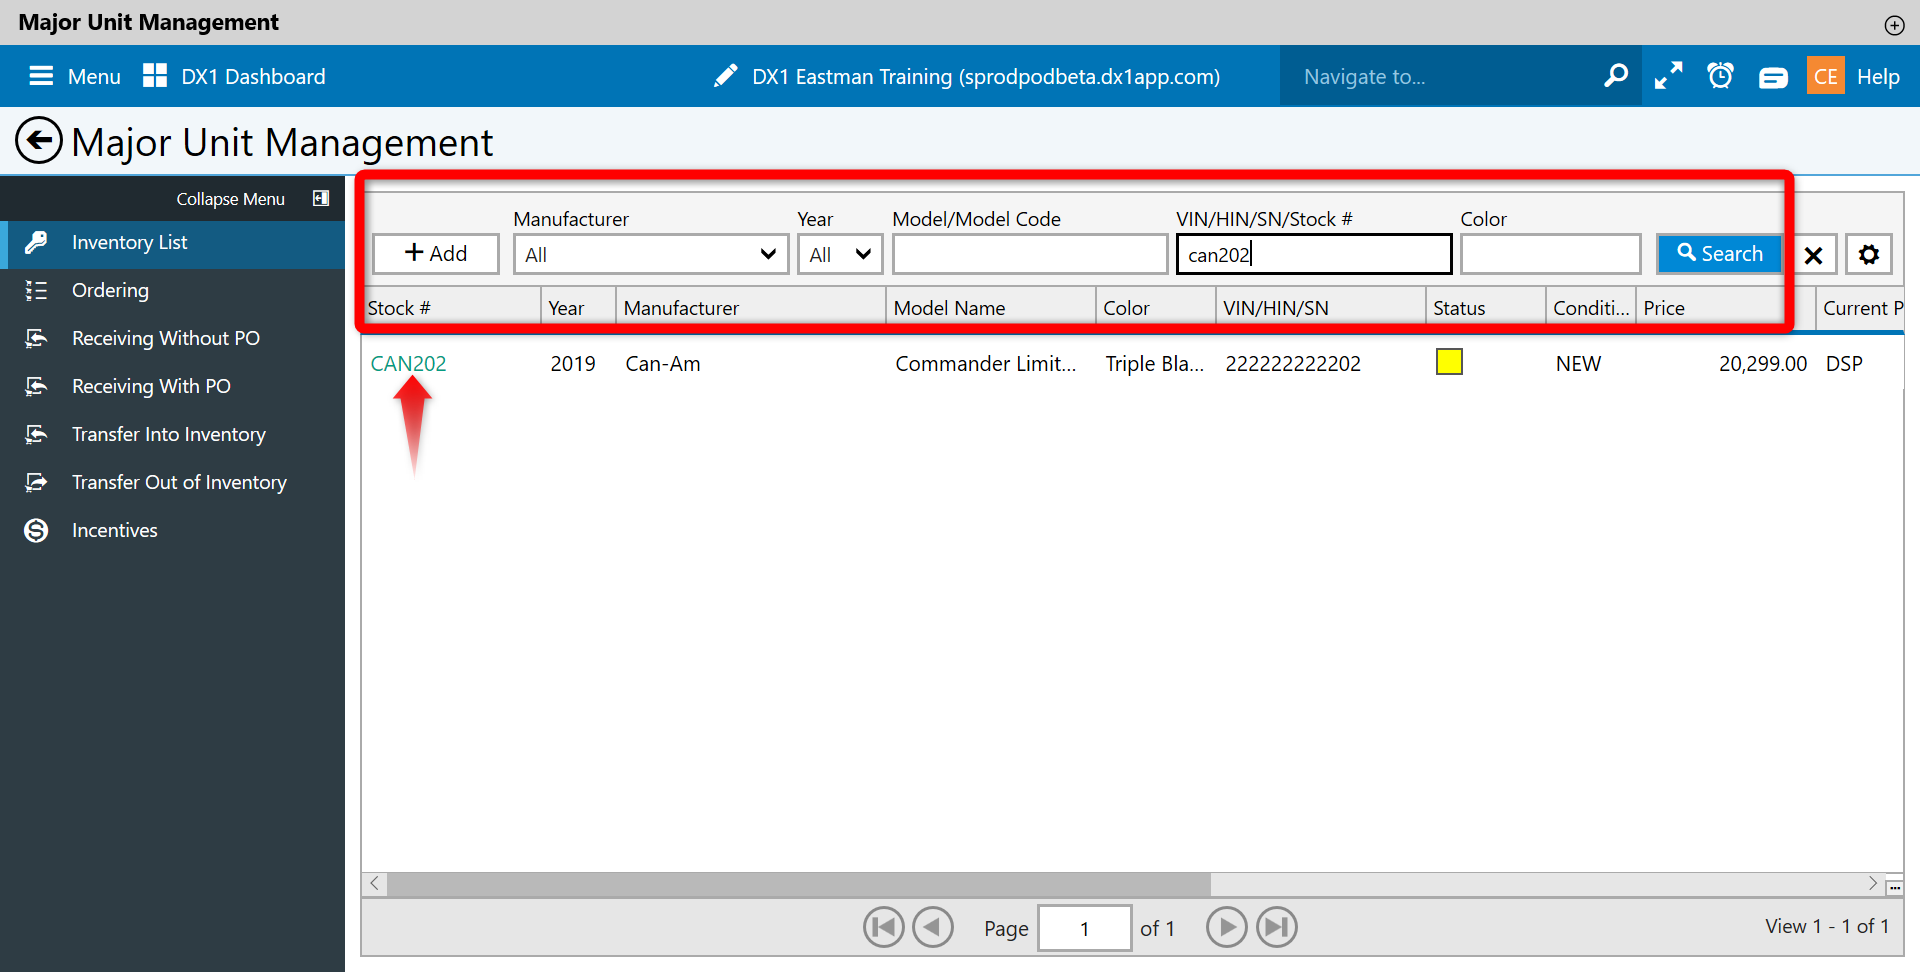
Task: Click the Navigate to search field
Action: pos(1440,76)
